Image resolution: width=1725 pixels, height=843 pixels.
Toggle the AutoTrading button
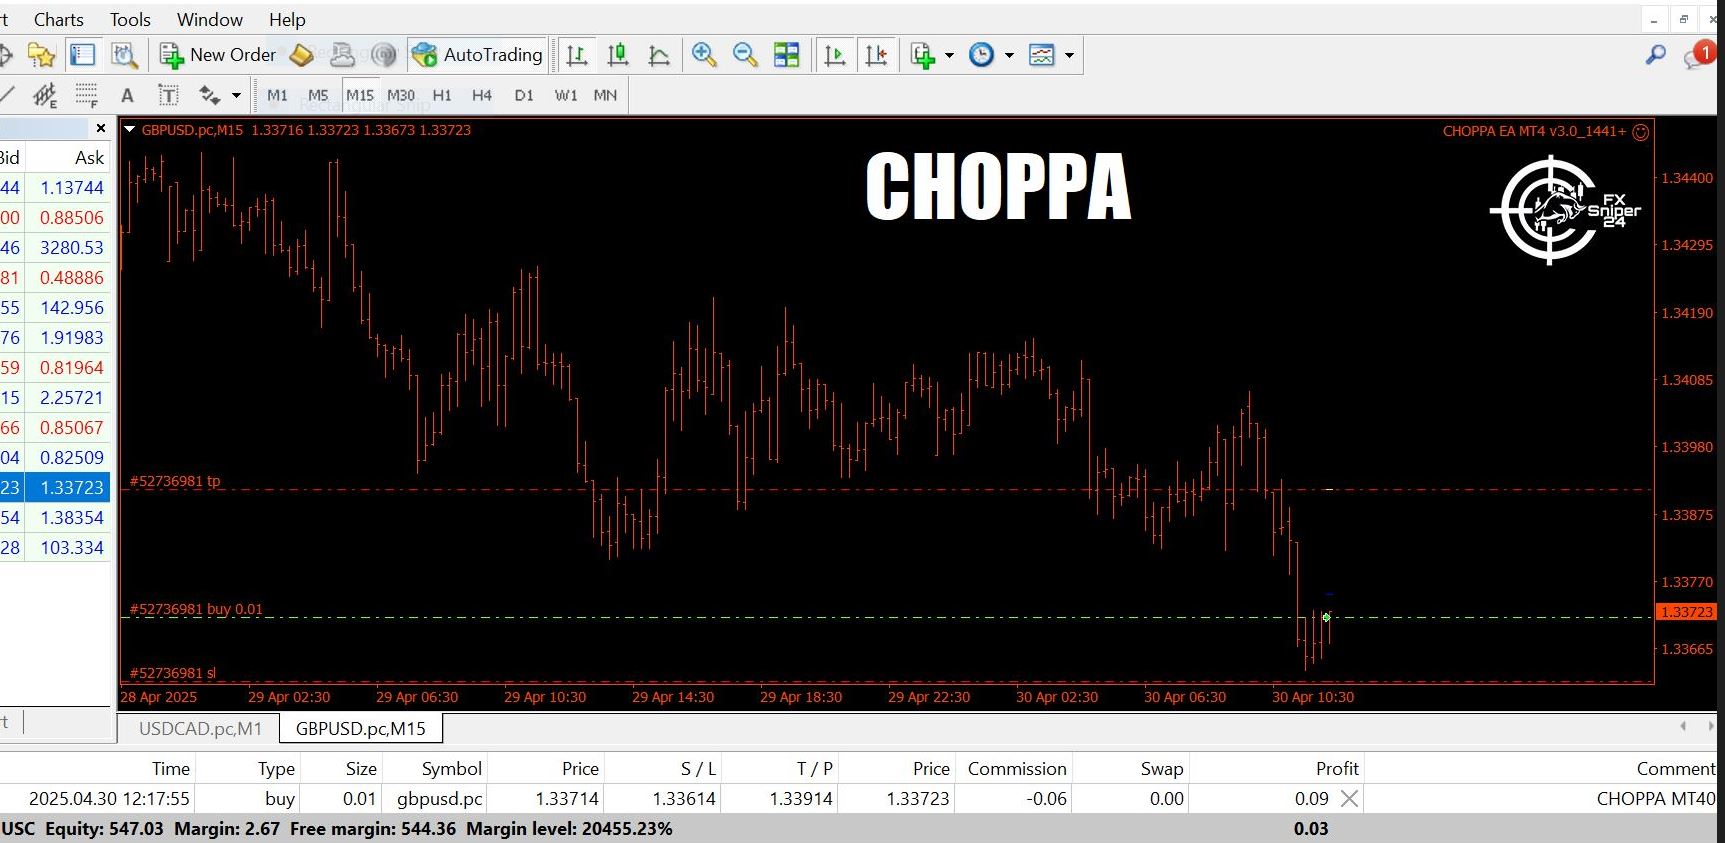478,55
